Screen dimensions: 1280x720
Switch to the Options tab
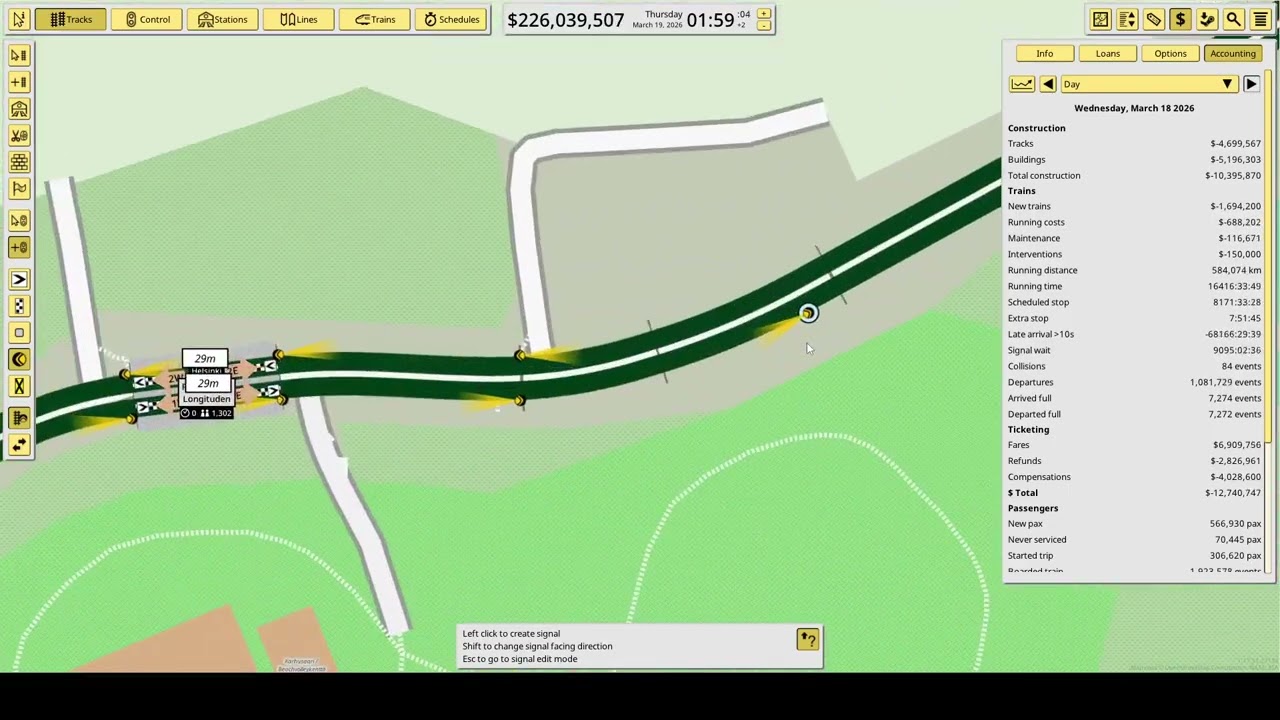[x=1170, y=54]
